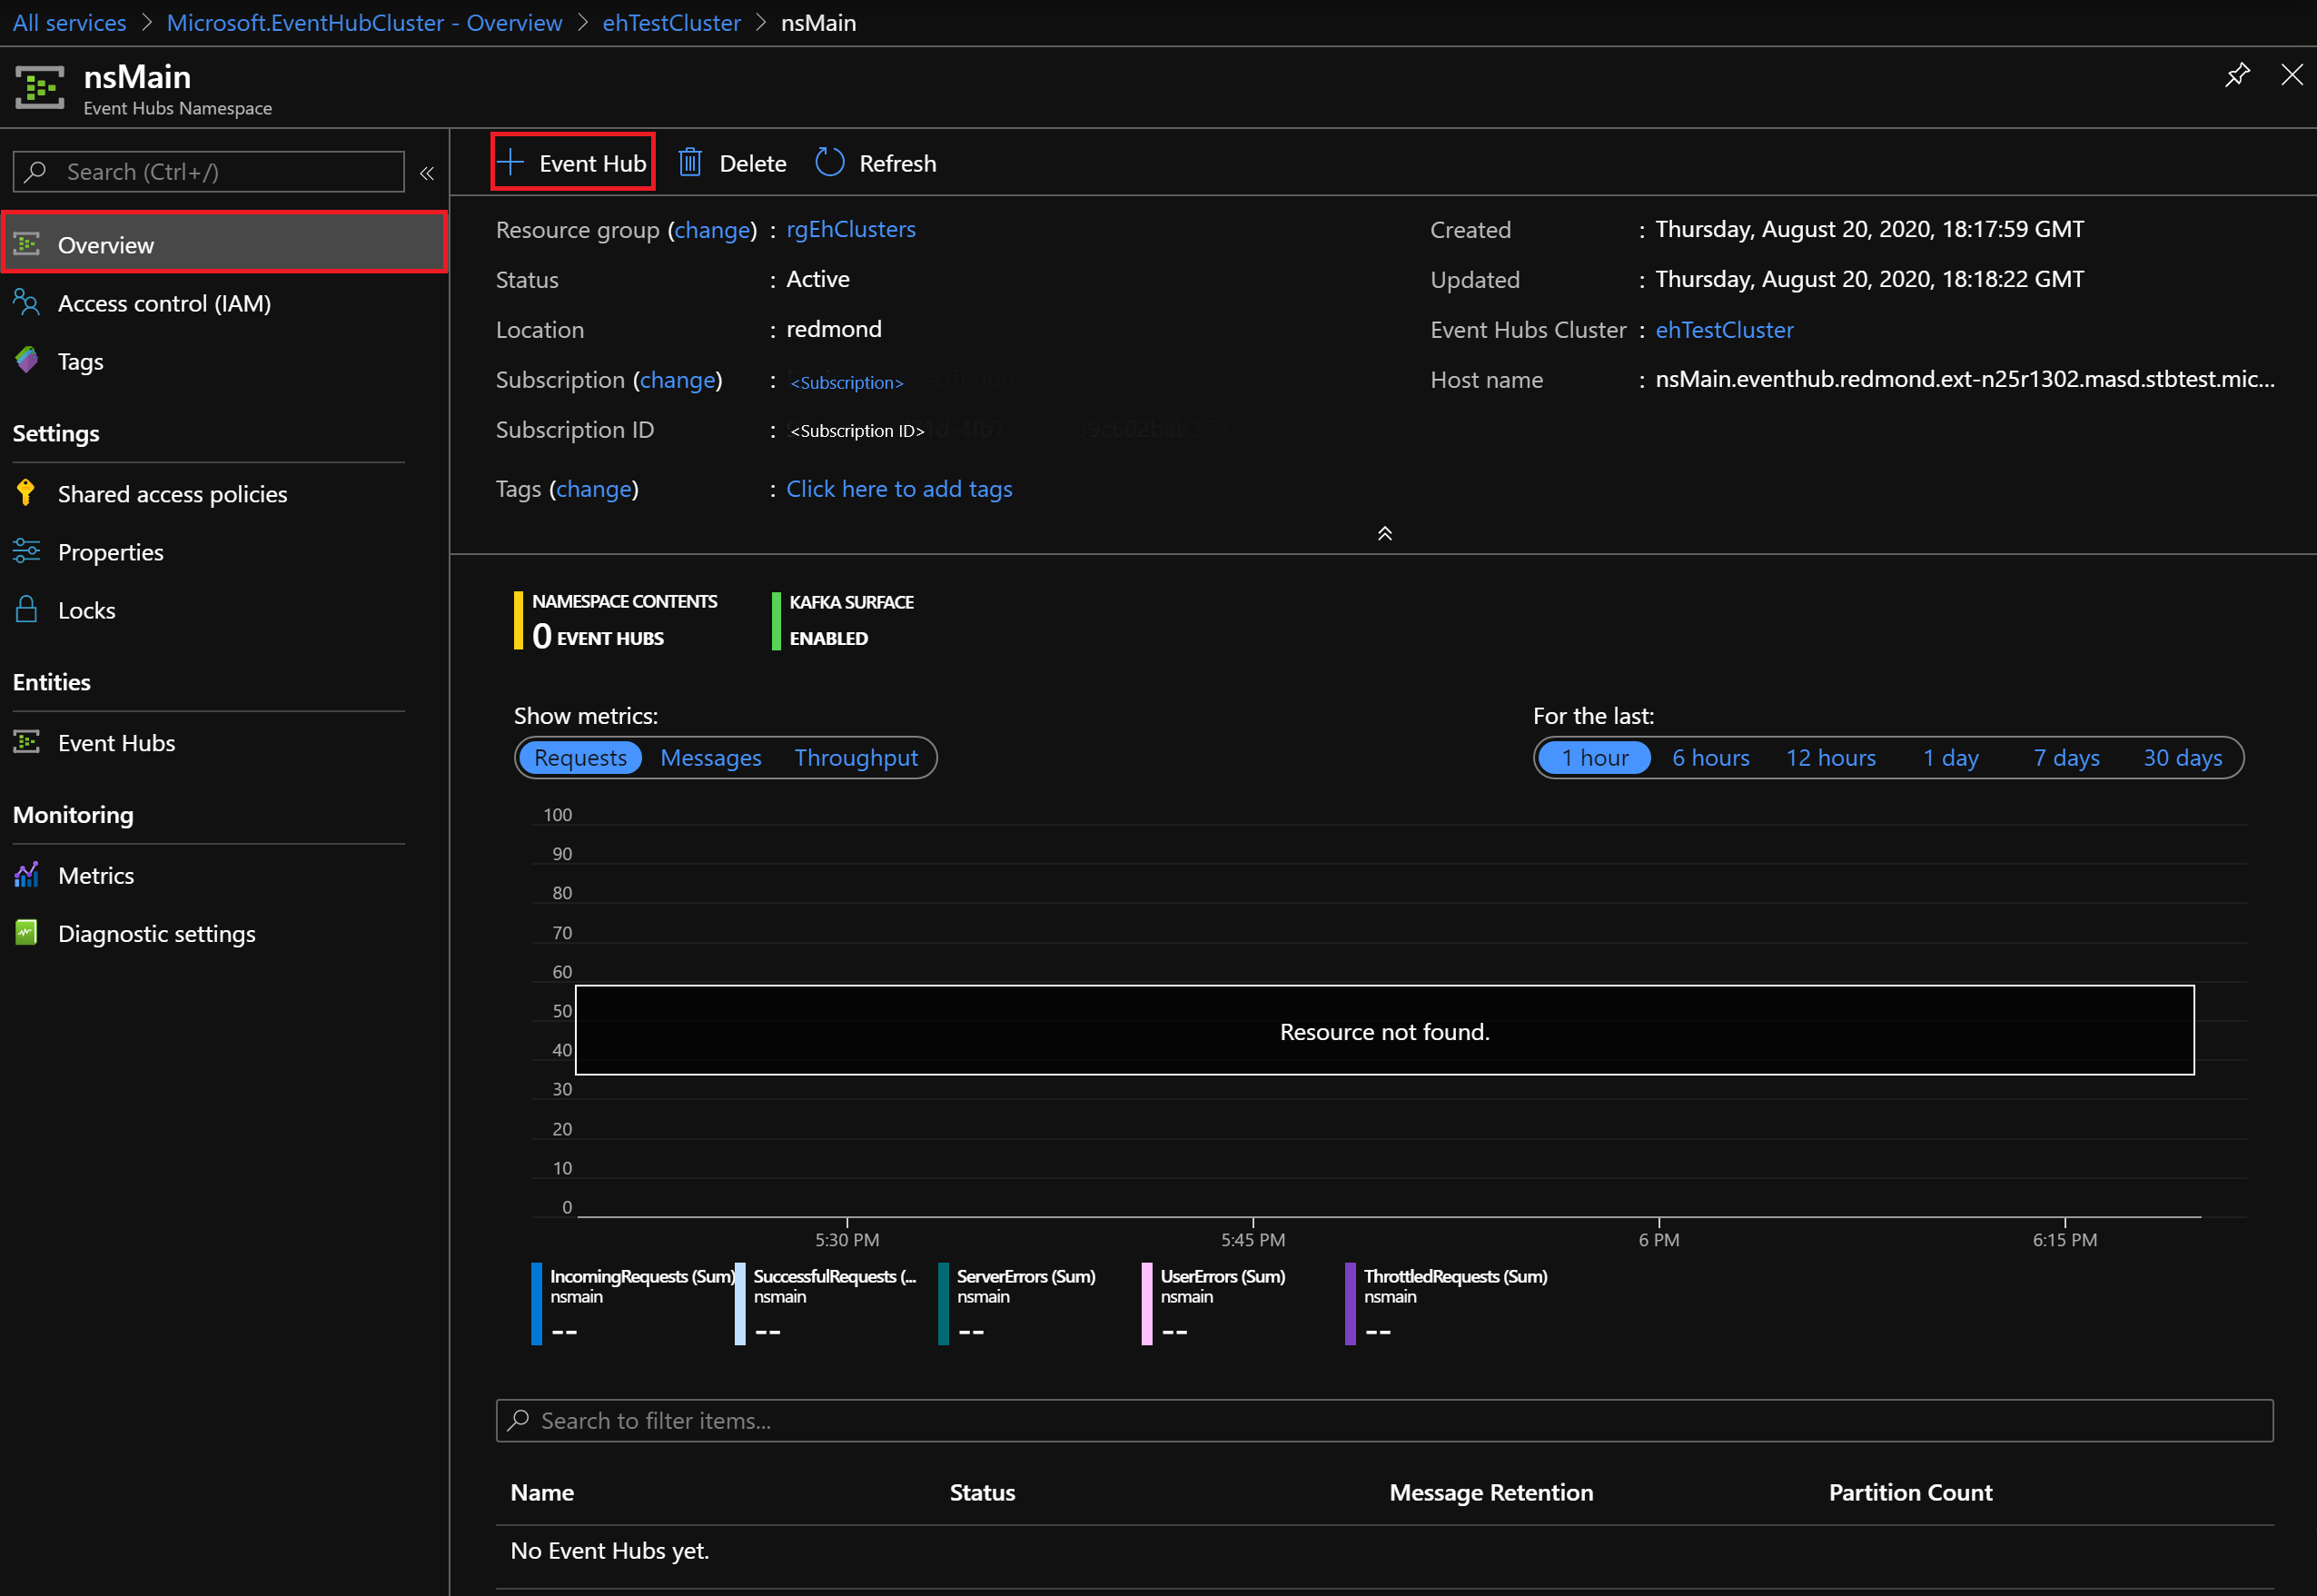Click the Delete trash icon

[690, 162]
